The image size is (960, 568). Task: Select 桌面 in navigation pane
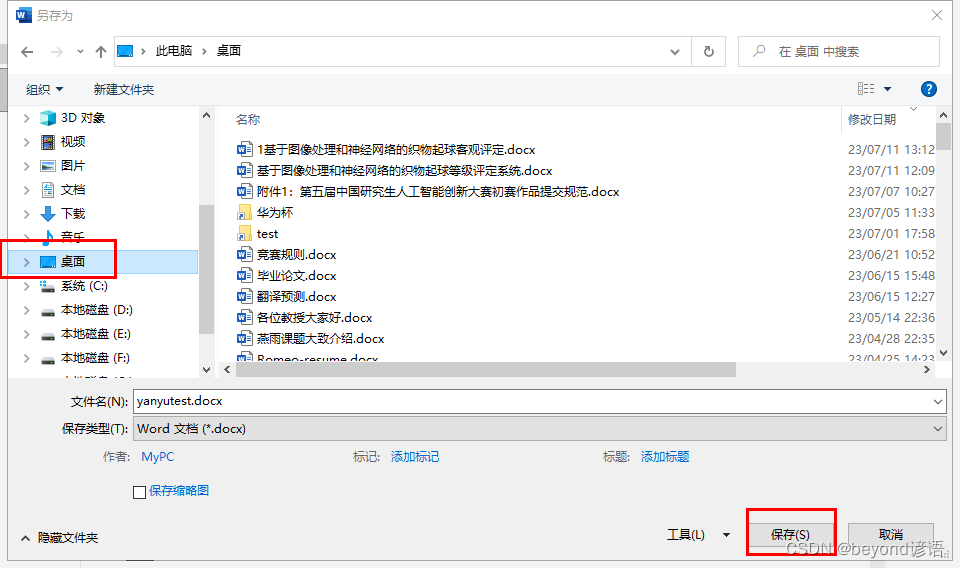coord(73,262)
